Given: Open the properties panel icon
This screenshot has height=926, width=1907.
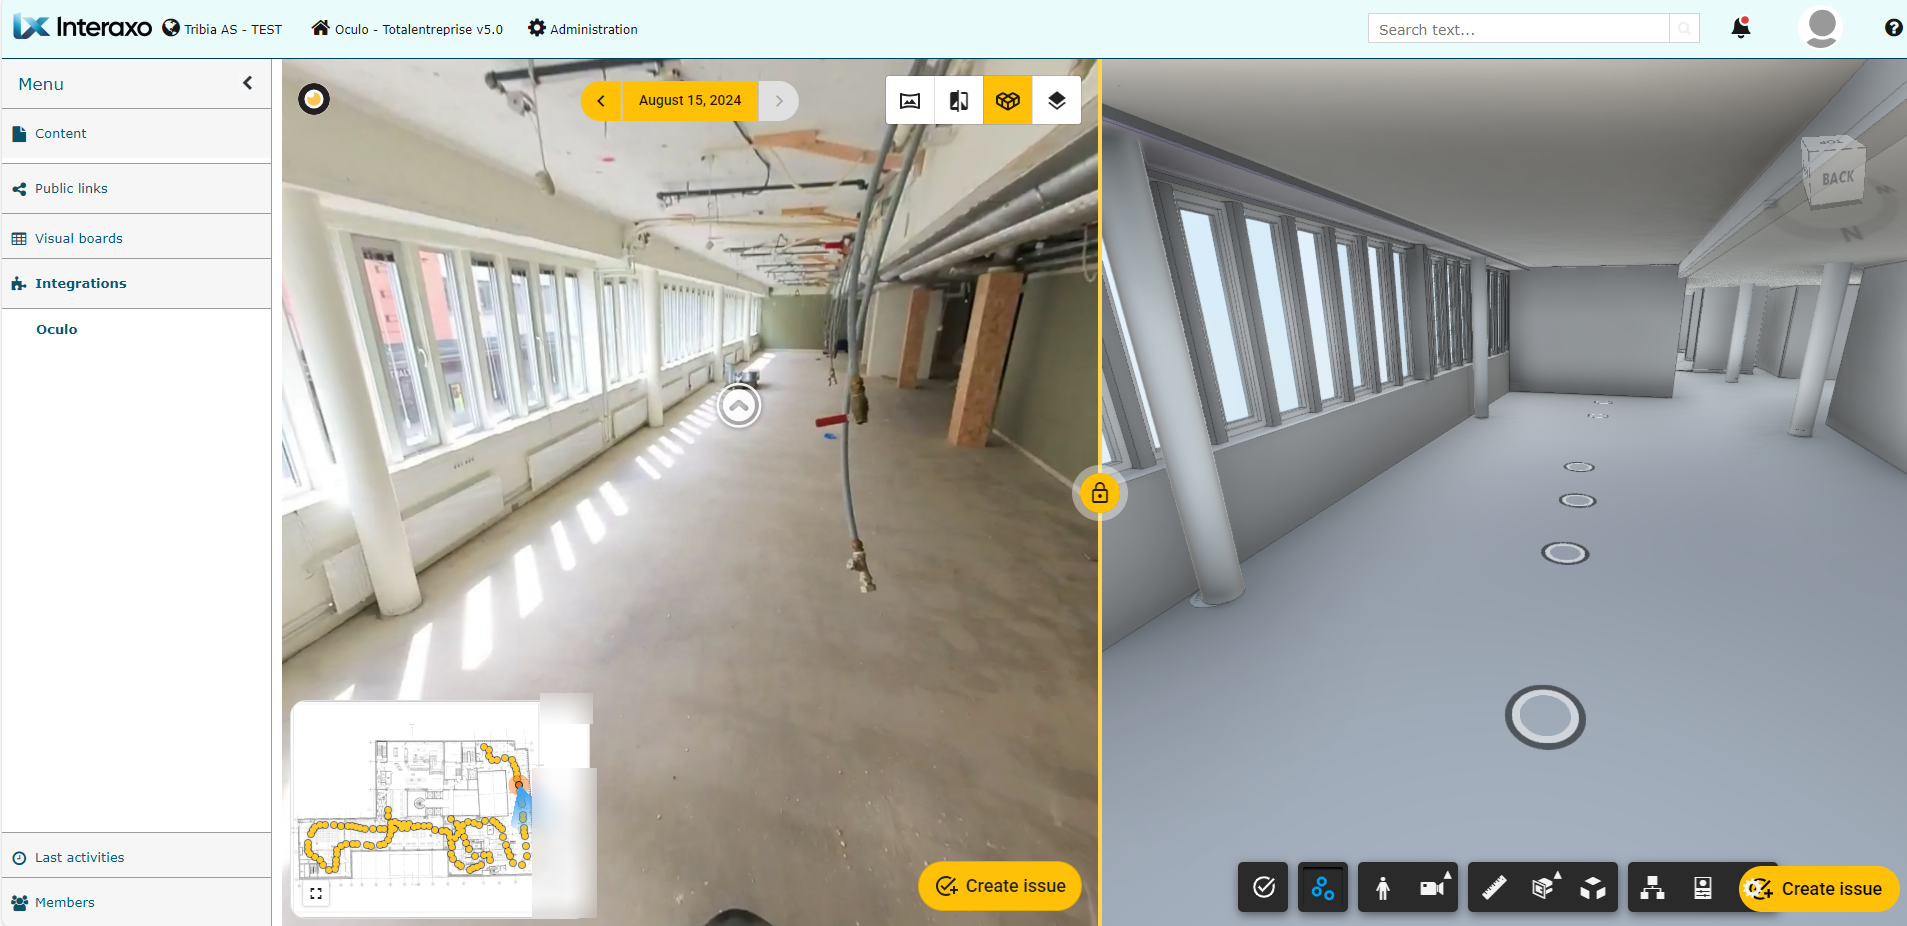Looking at the screenshot, I should pos(1702,888).
